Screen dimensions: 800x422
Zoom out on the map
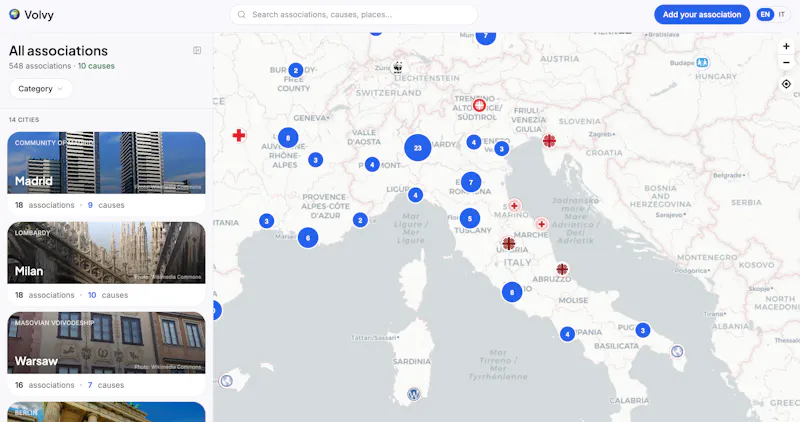[x=786, y=62]
